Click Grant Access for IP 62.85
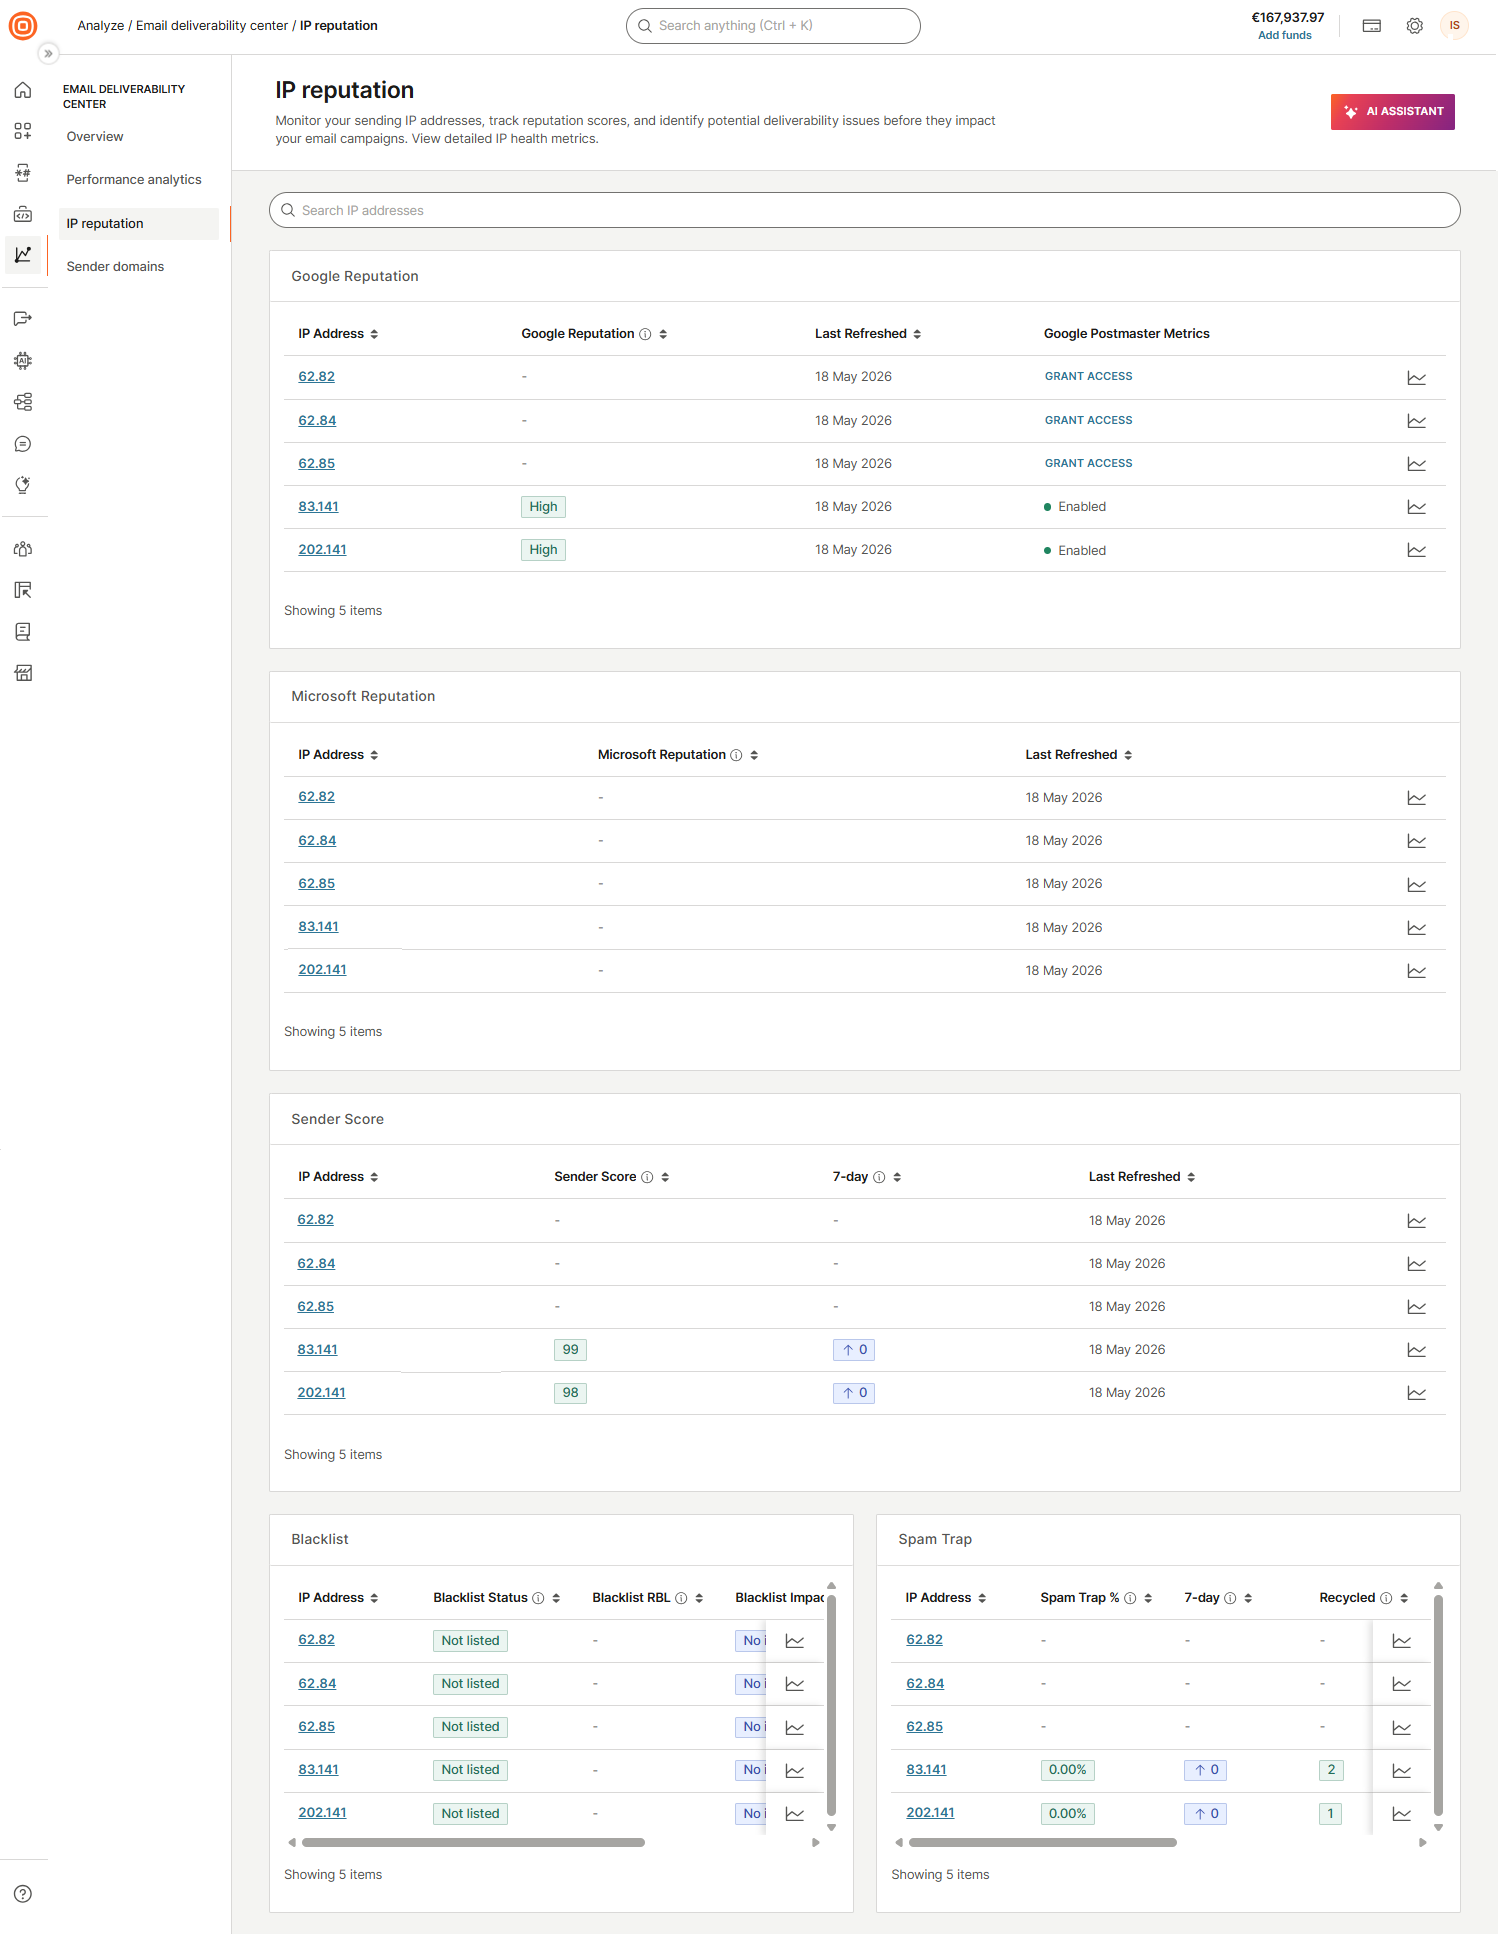The width and height of the screenshot is (1498, 1934). click(x=1088, y=464)
